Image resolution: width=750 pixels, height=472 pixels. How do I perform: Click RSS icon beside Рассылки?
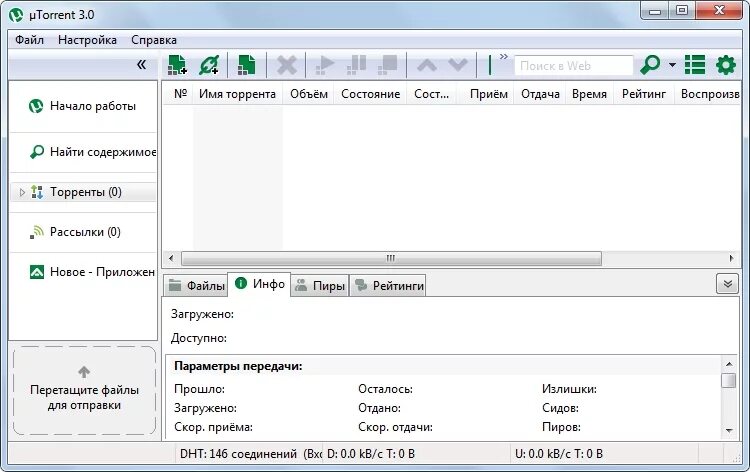(37, 232)
